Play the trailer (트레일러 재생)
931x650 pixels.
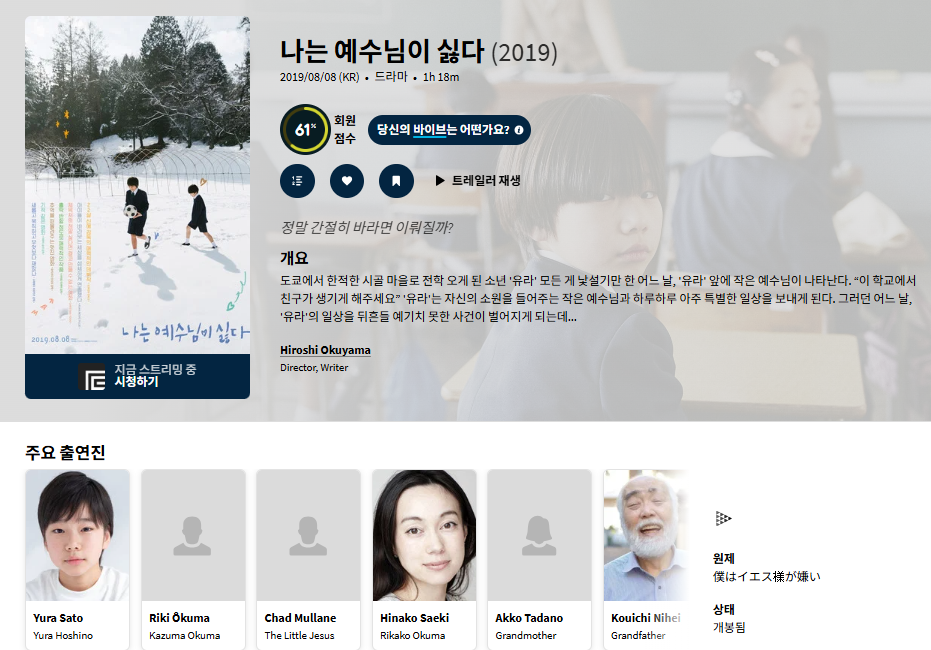[x=478, y=181]
